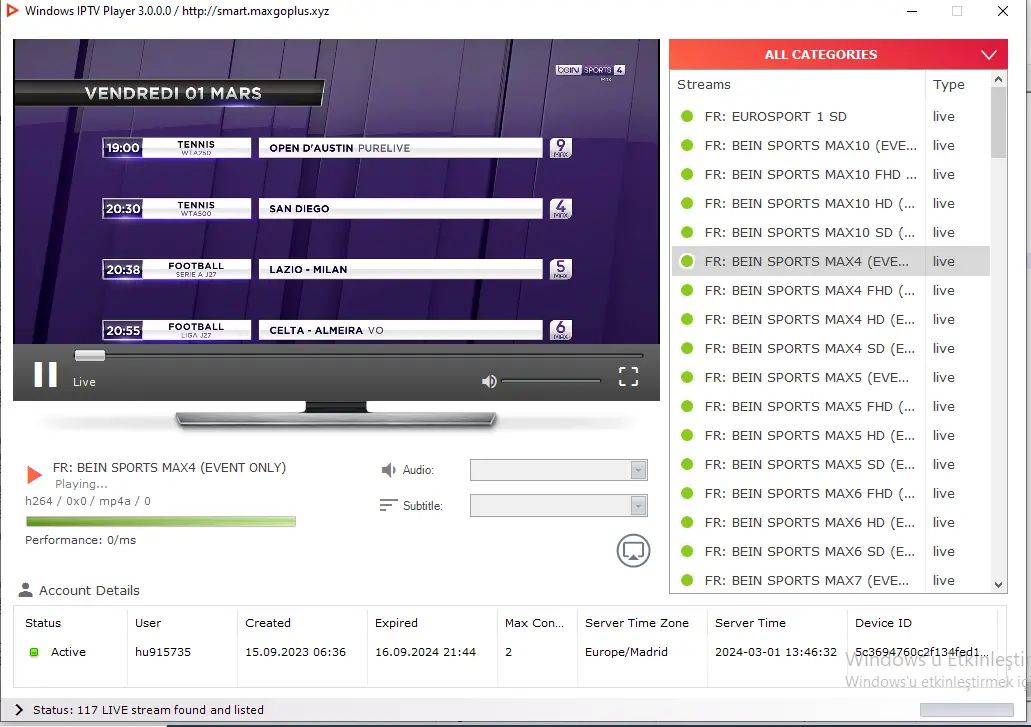The height and width of the screenshot is (727, 1031).
Task: Select FR: EUROSPORT 1 SD stream
Action: [830, 116]
